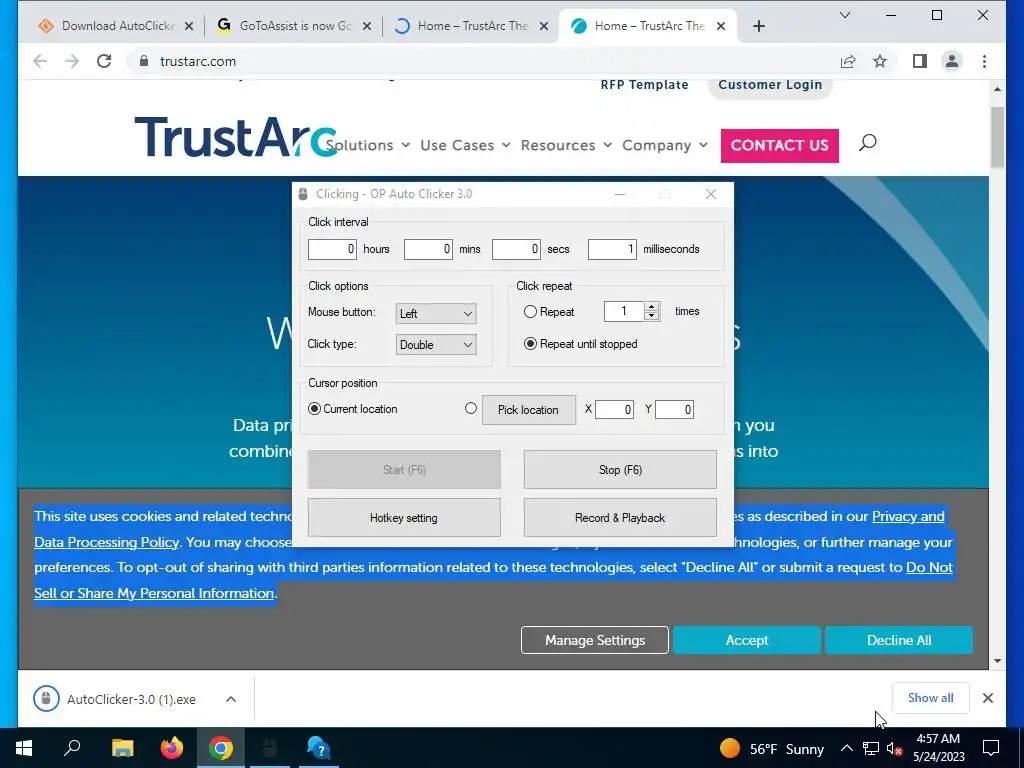
Task: Click the Stop (F6) button
Action: (x=620, y=470)
